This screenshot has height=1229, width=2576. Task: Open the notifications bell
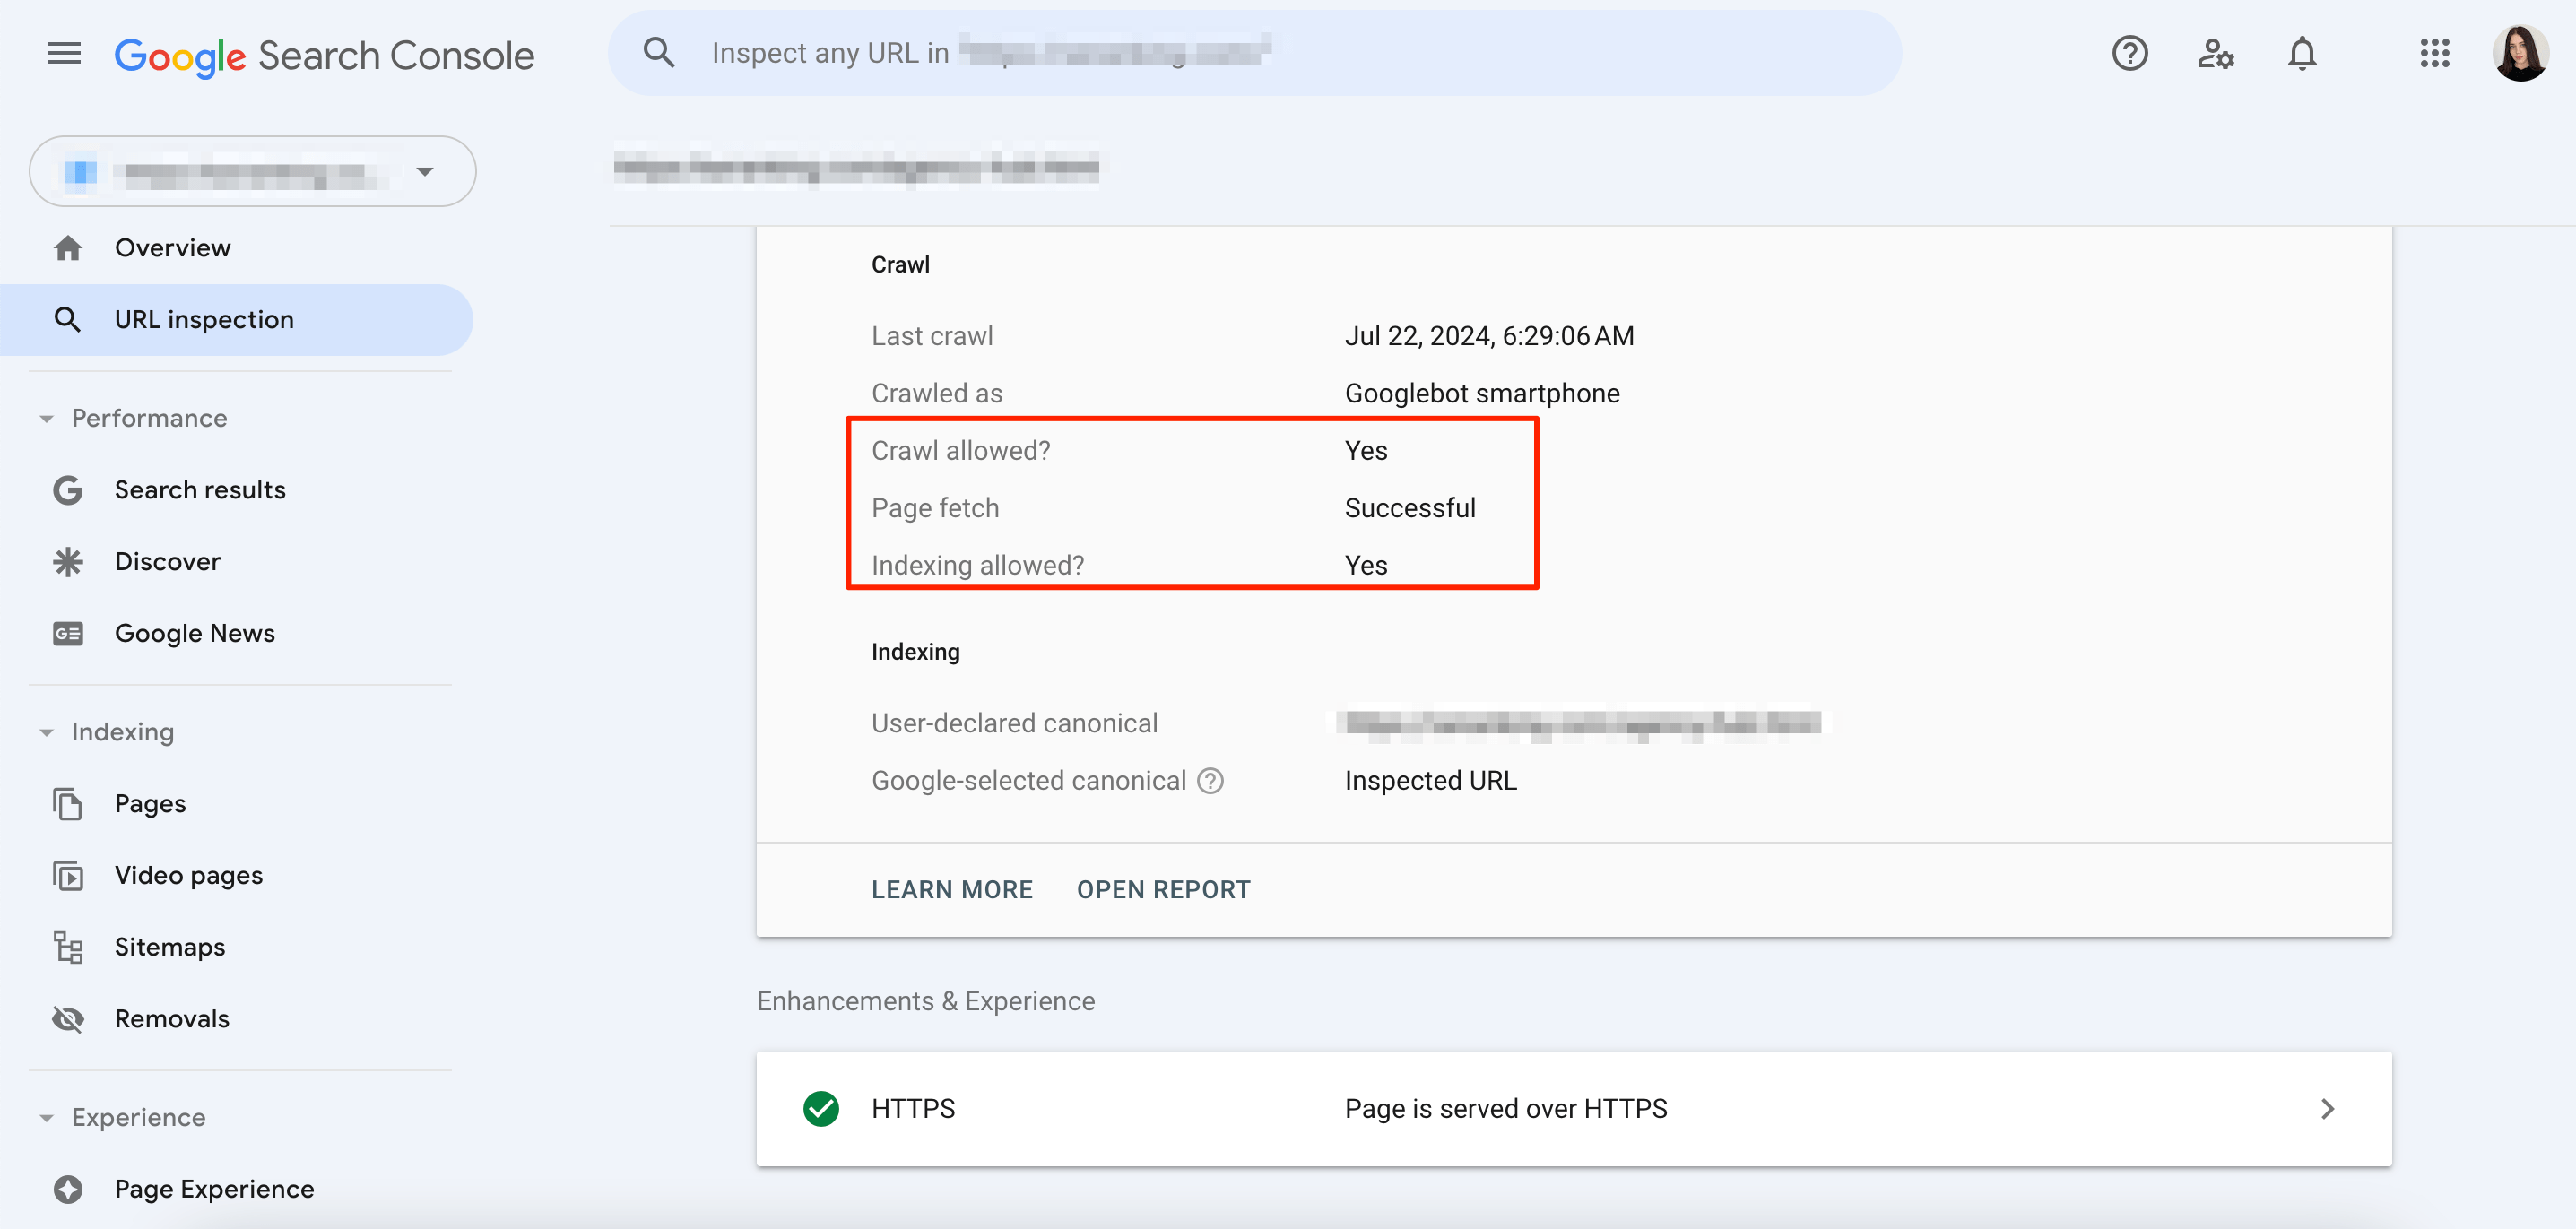(x=2301, y=53)
